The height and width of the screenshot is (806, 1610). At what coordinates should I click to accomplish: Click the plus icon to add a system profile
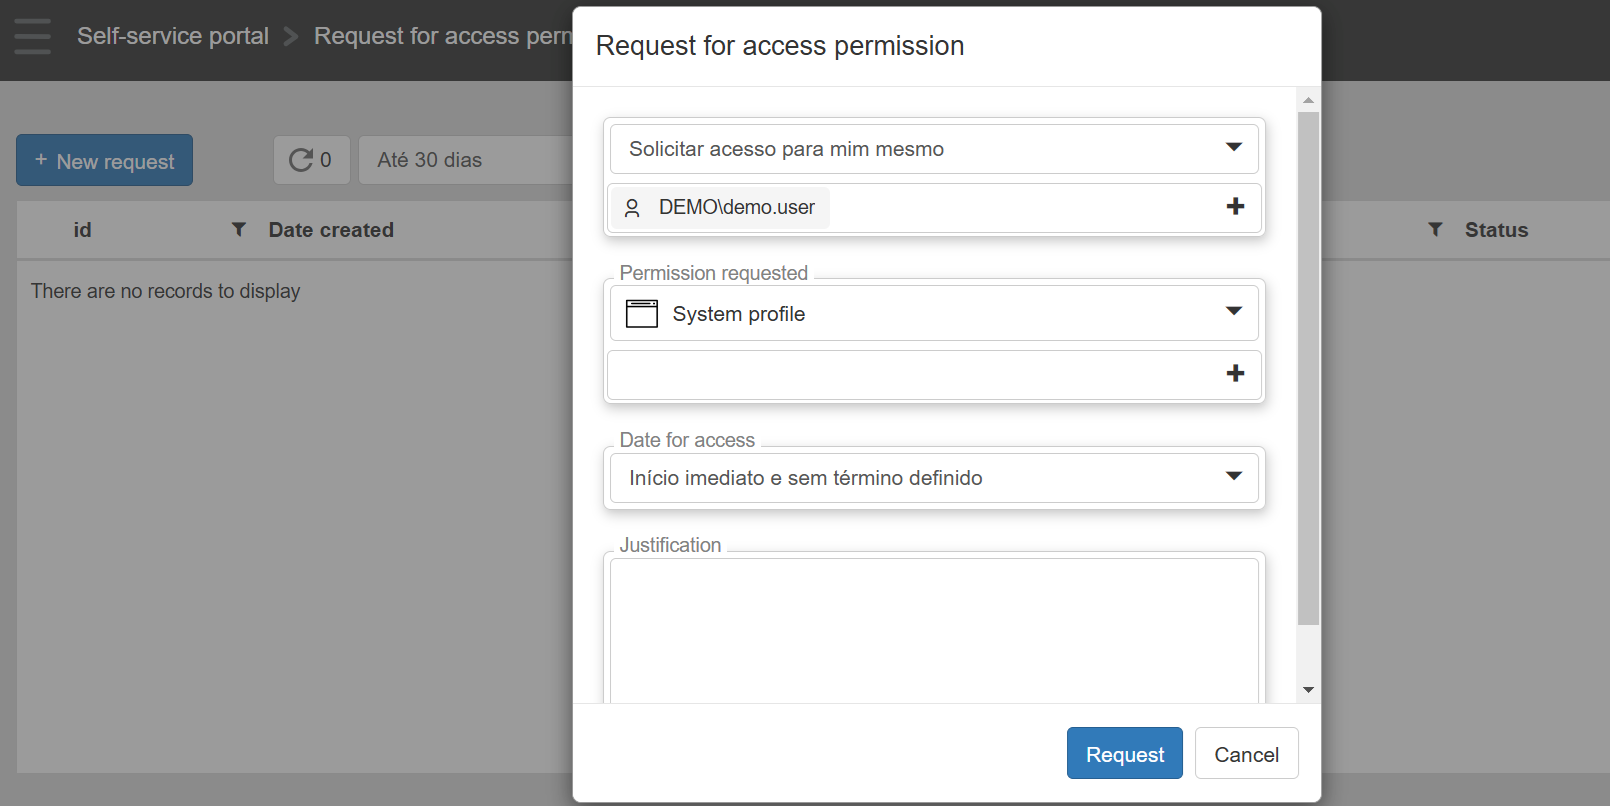click(x=1236, y=374)
